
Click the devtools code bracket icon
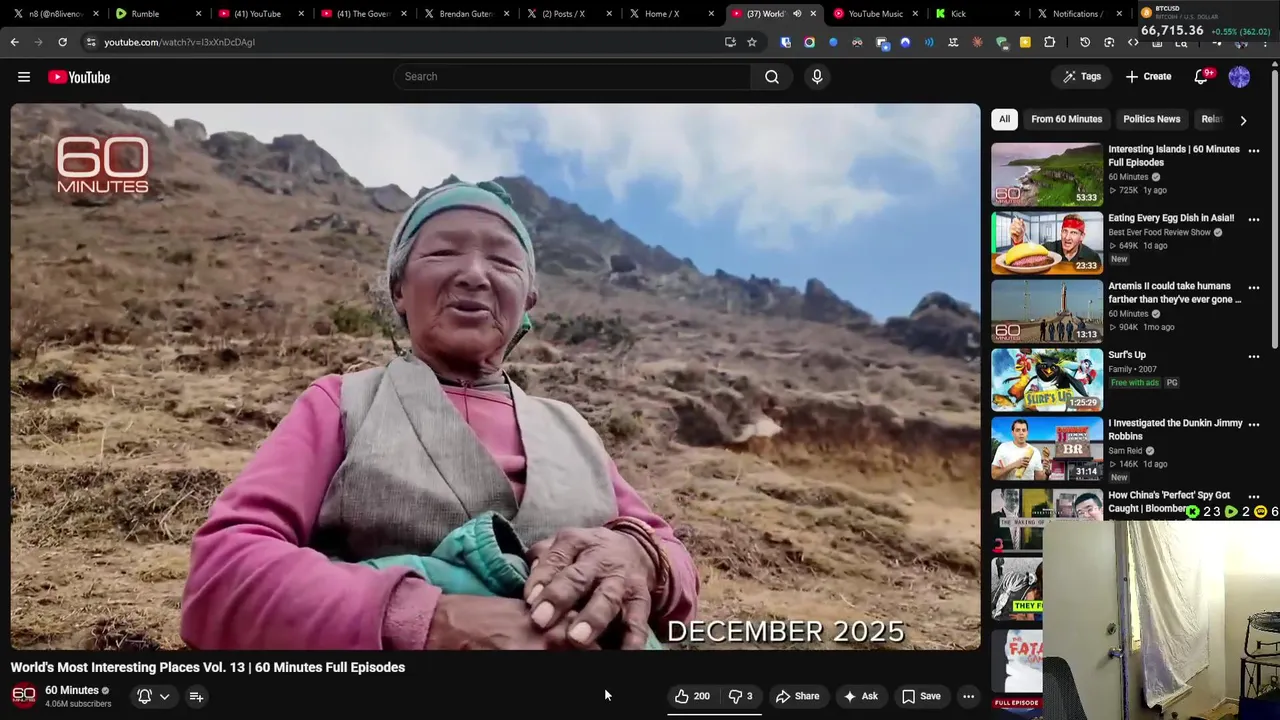coord(1133,42)
